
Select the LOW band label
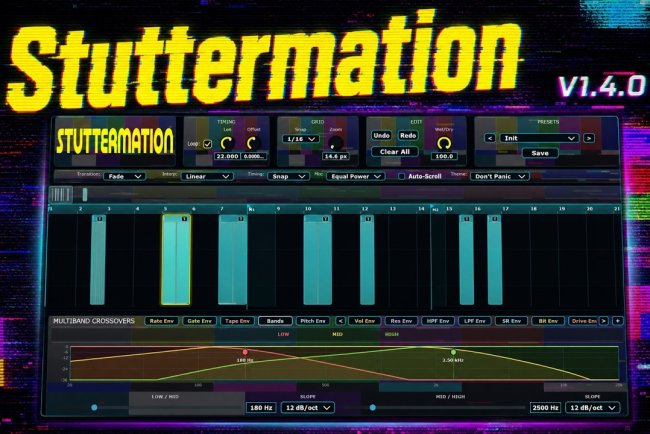283,334
